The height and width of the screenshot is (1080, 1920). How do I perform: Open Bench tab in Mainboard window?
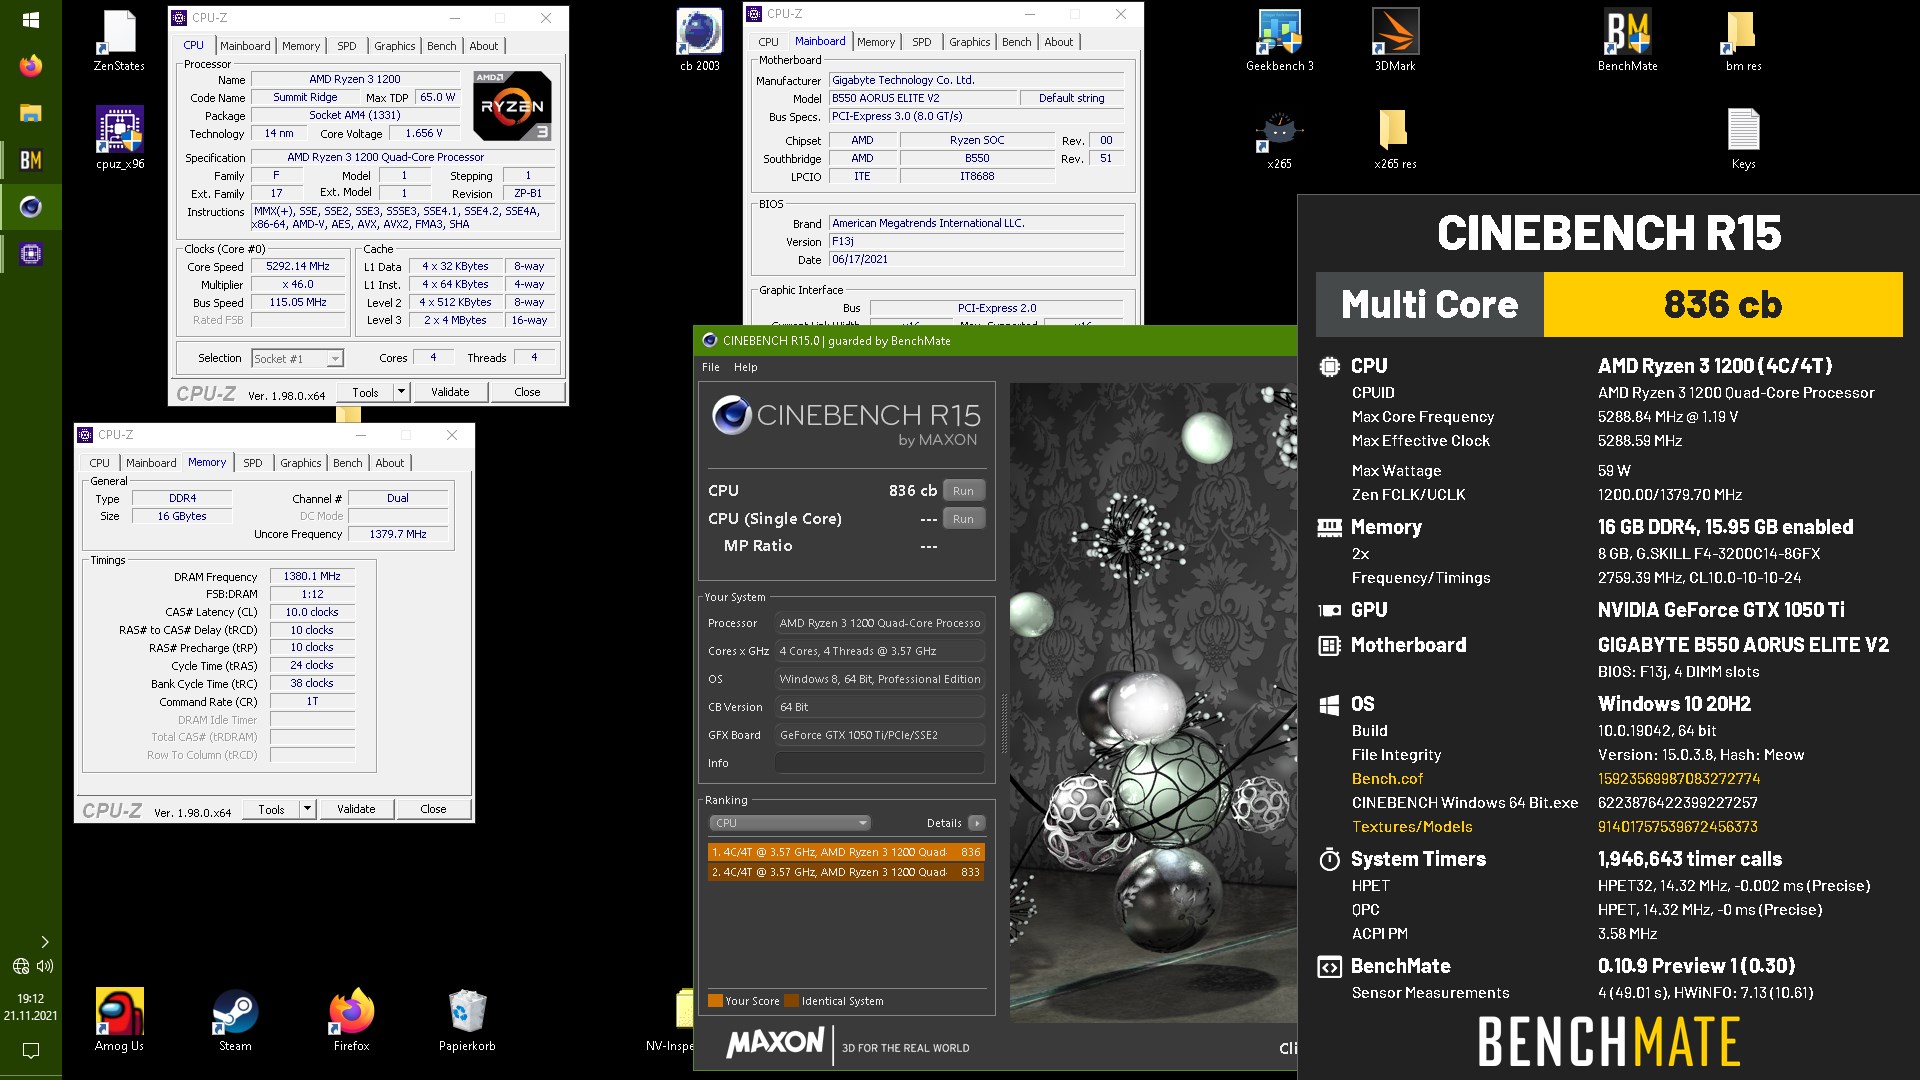tap(1017, 42)
